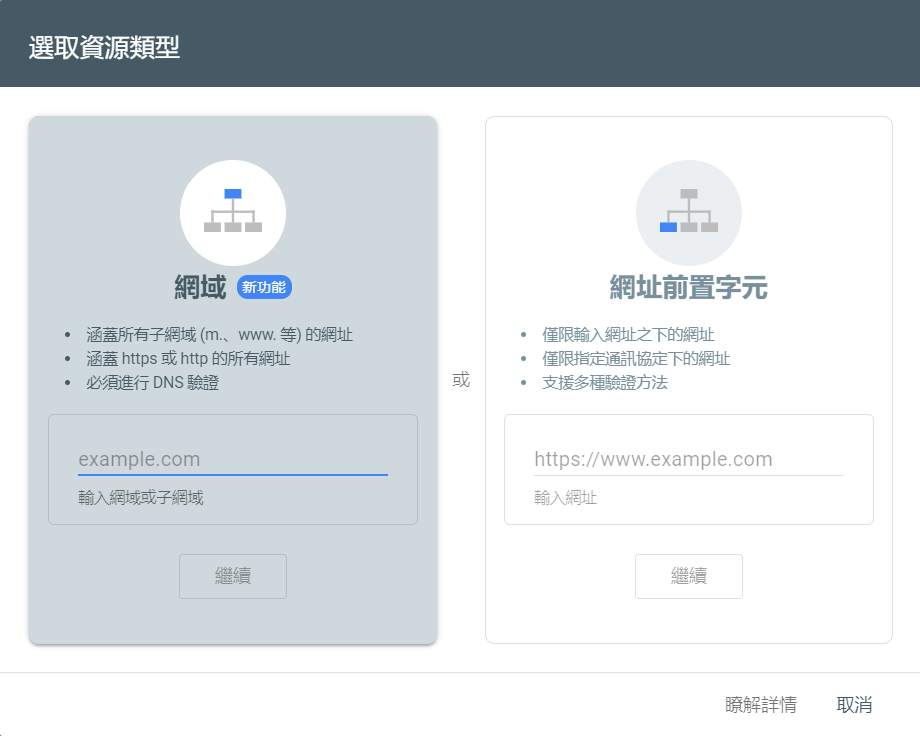Click 繼續 button under the URL prefix field
Viewport: 920px width, 736px height.
[x=689, y=576]
